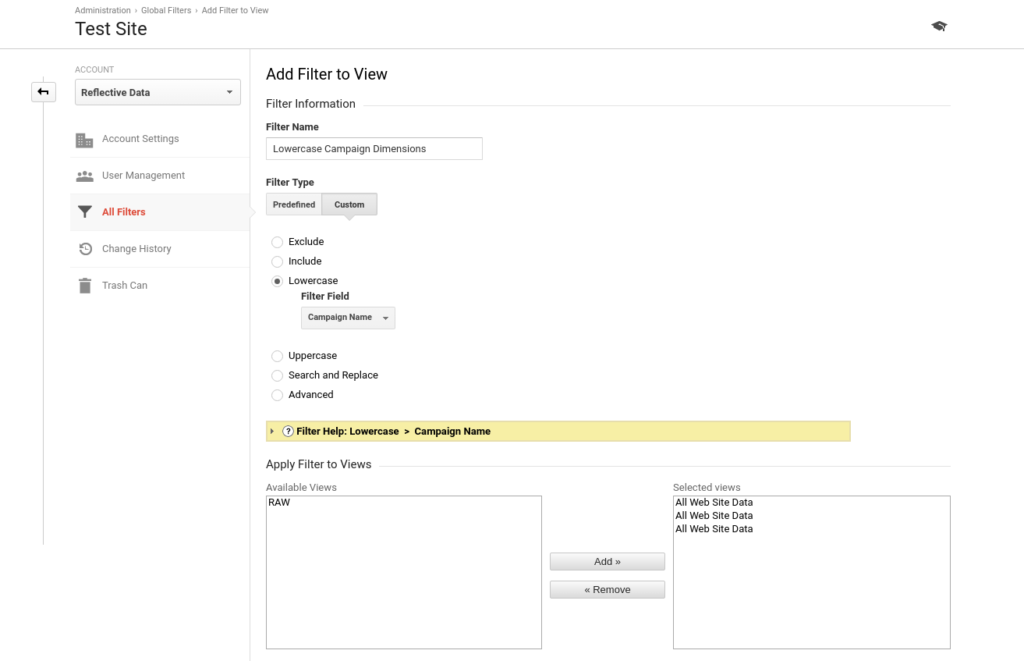The height and width of the screenshot is (661, 1024).
Task: Click the User Management people icon
Action: point(85,176)
